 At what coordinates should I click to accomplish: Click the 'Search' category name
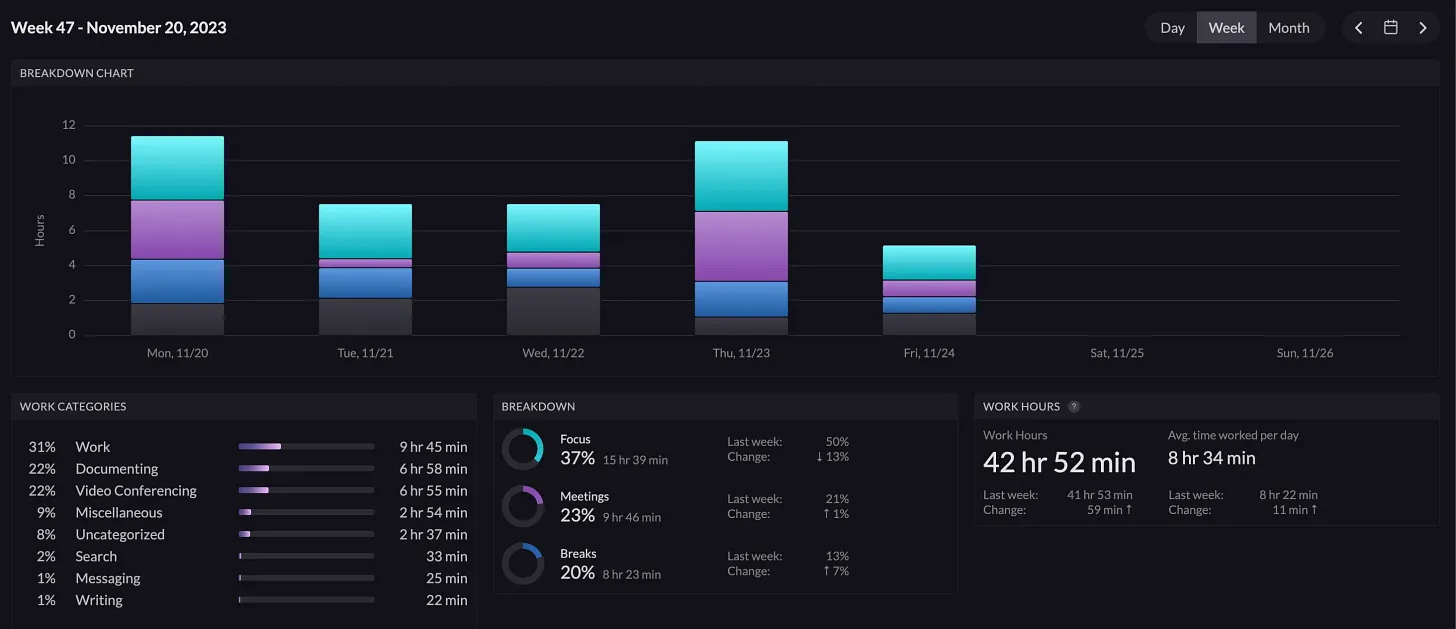pos(96,557)
